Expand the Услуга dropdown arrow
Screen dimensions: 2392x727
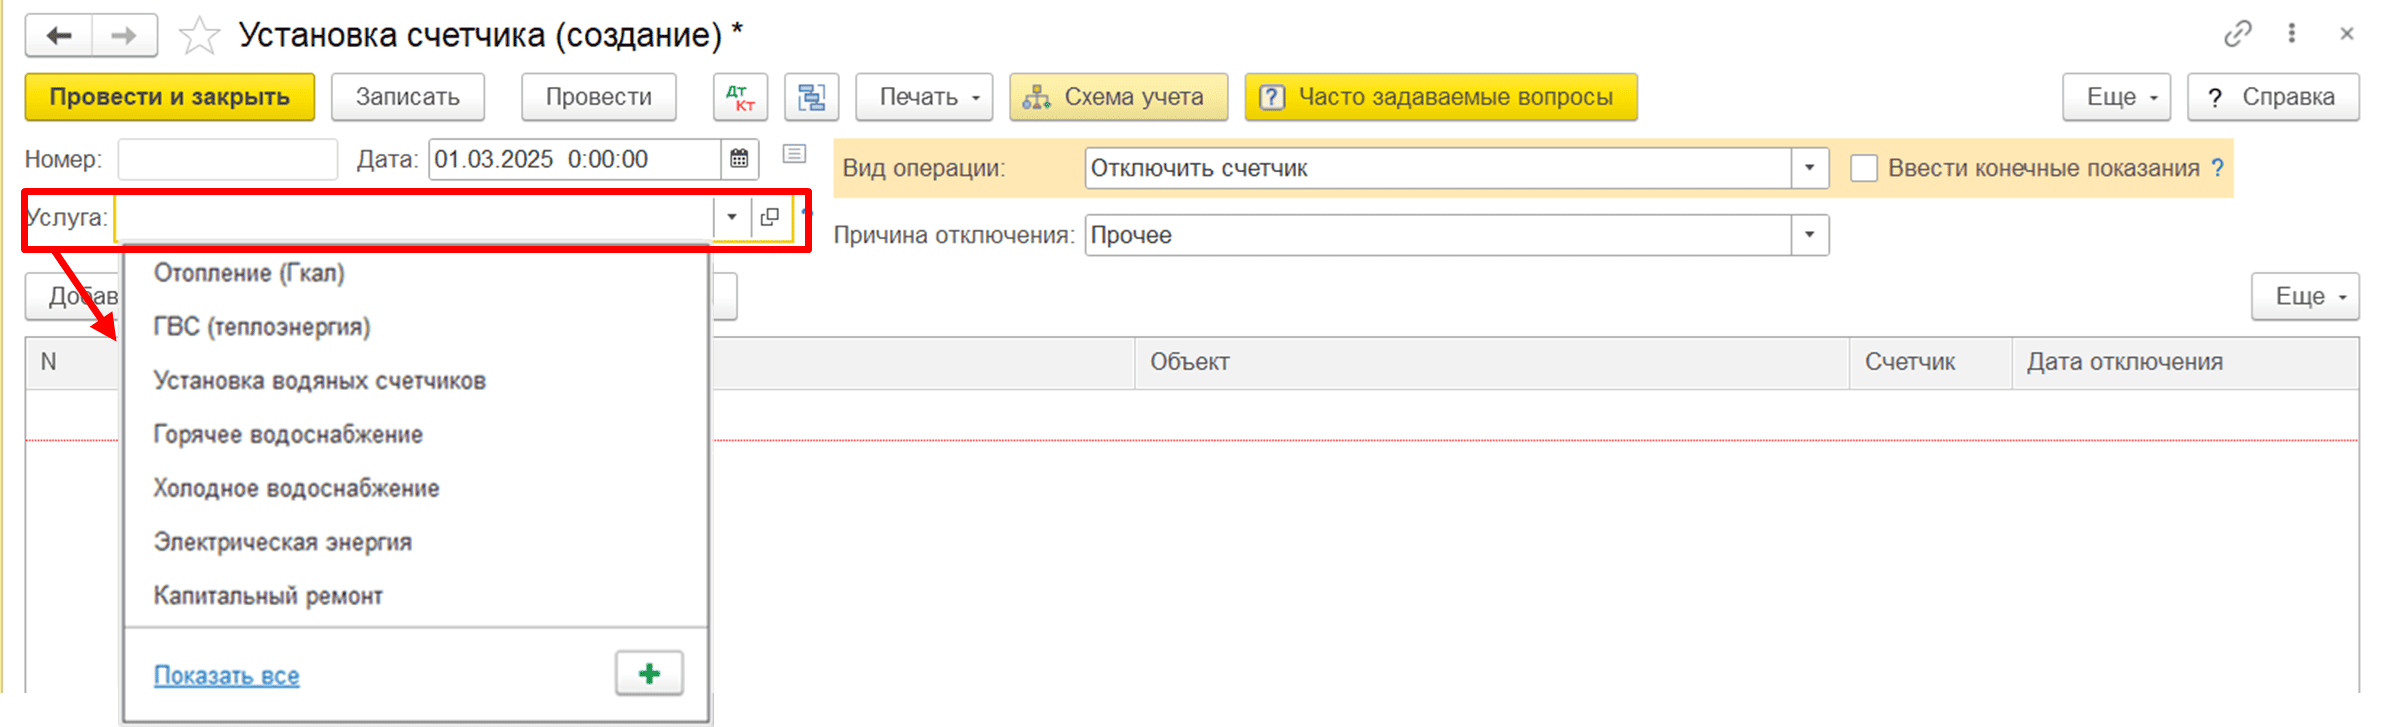coord(732,217)
